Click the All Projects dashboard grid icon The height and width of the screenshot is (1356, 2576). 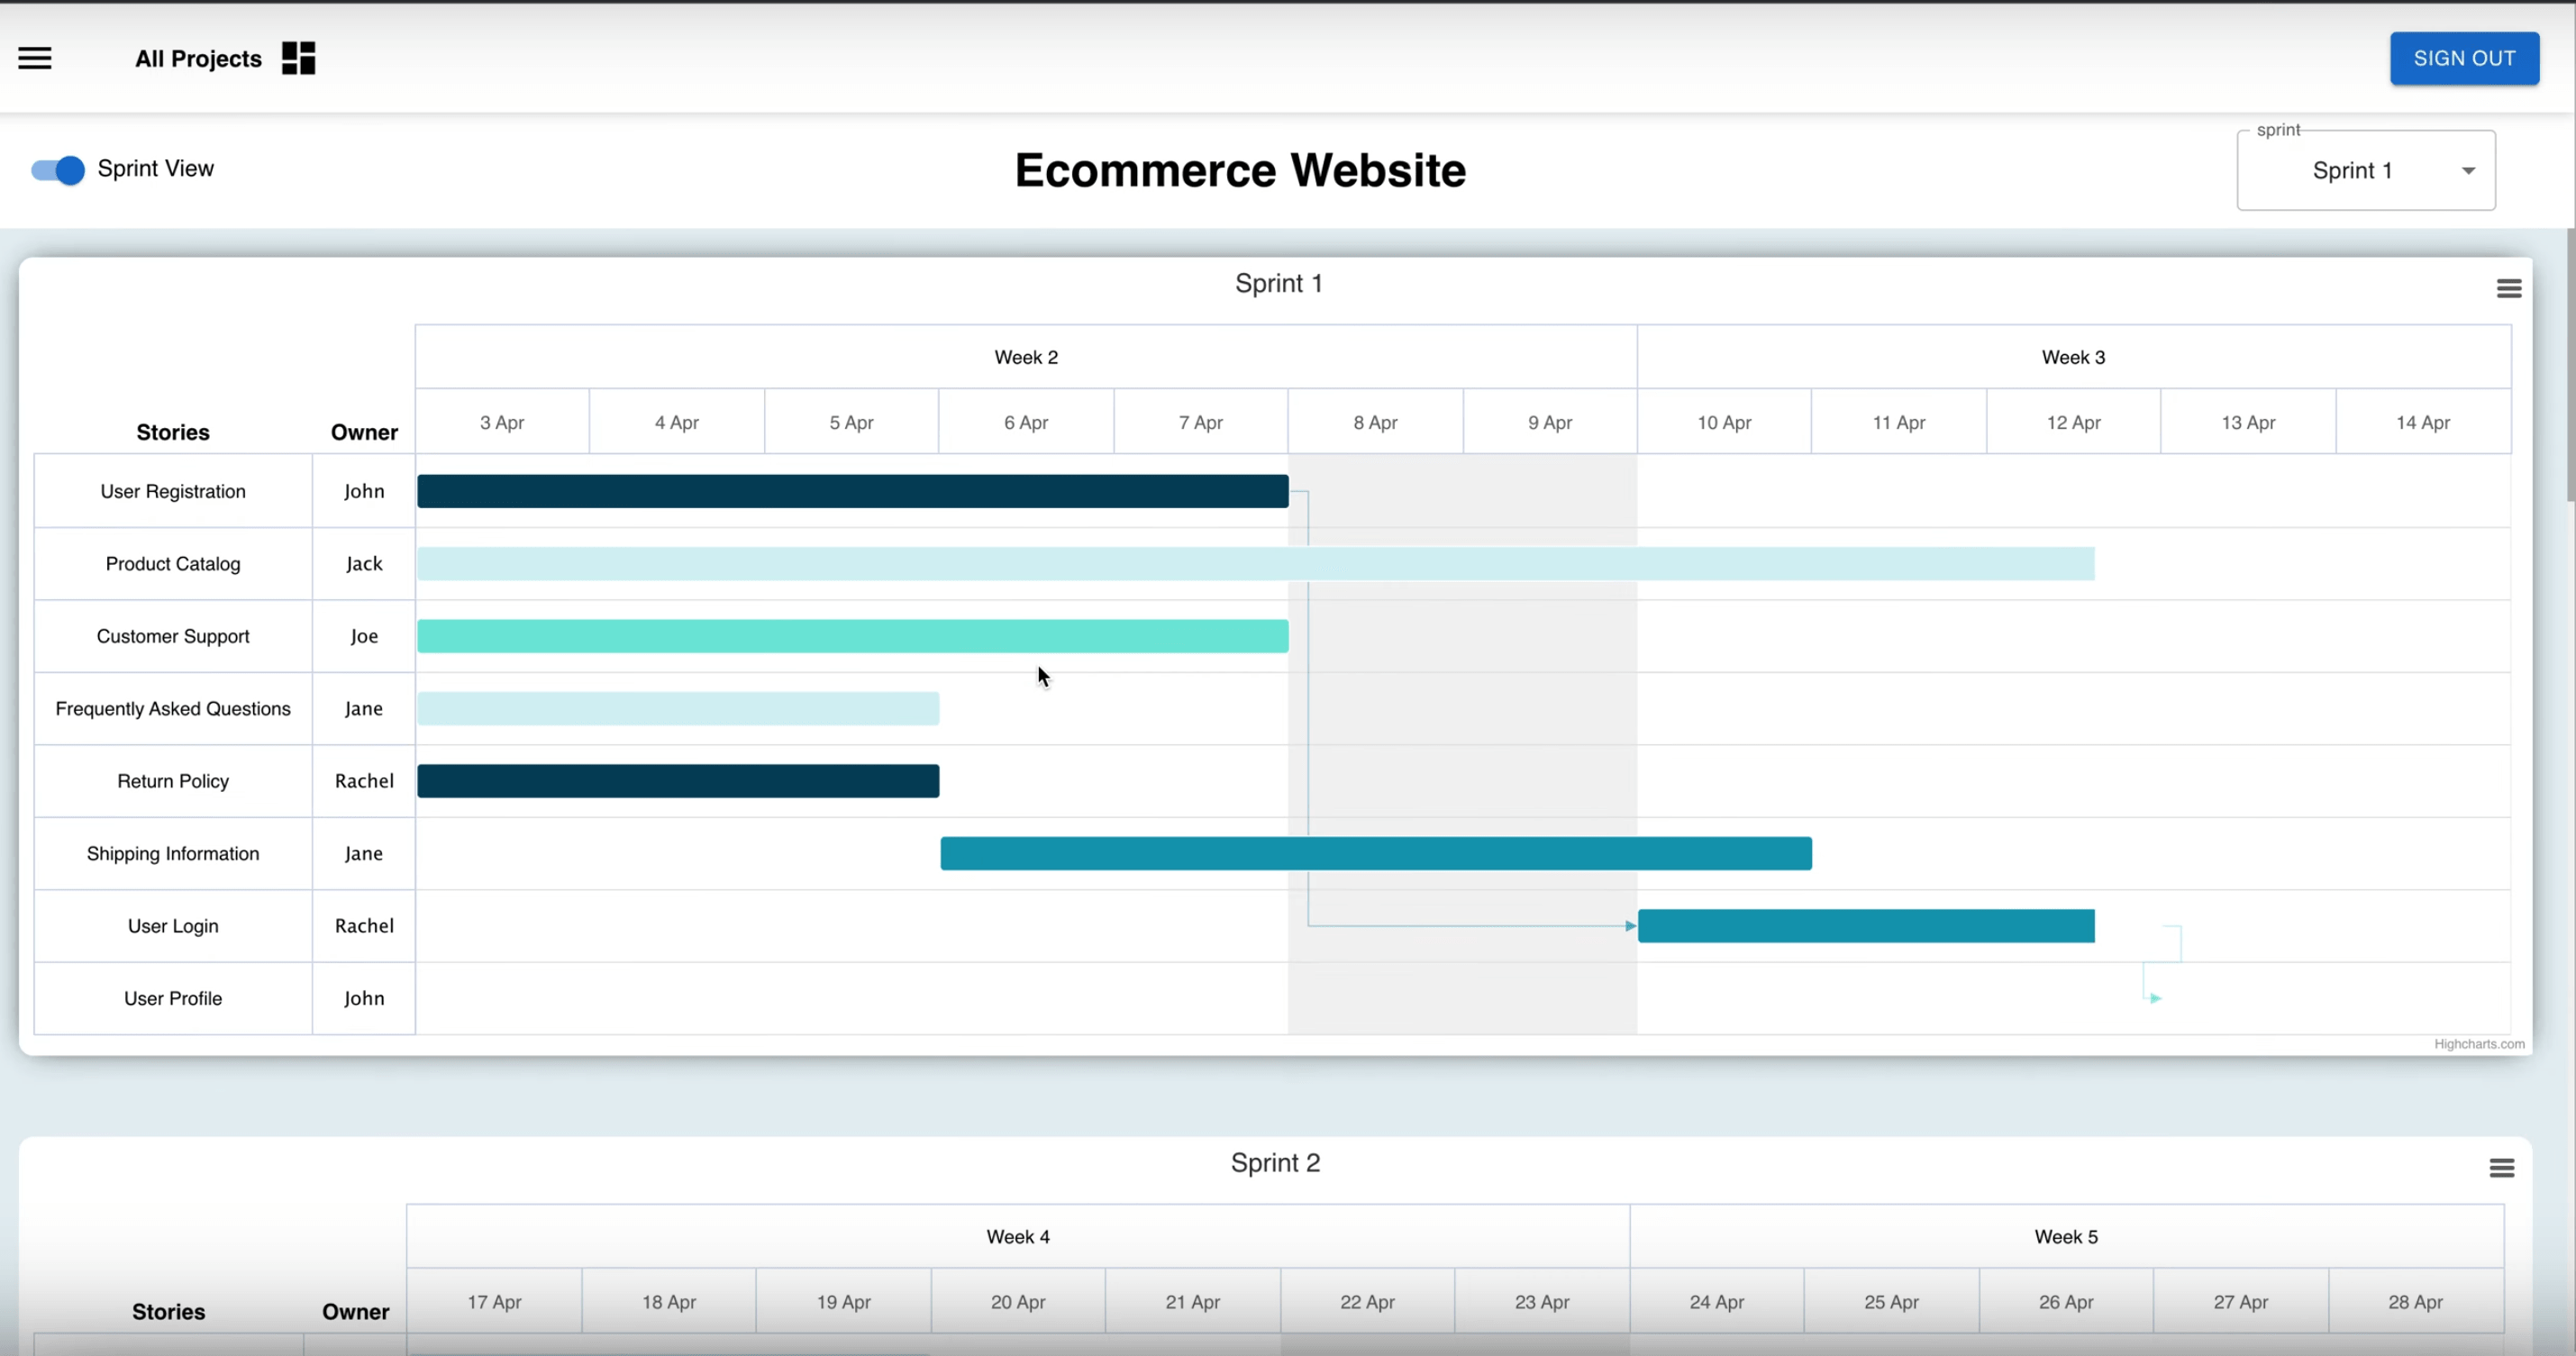pos(298,58)
